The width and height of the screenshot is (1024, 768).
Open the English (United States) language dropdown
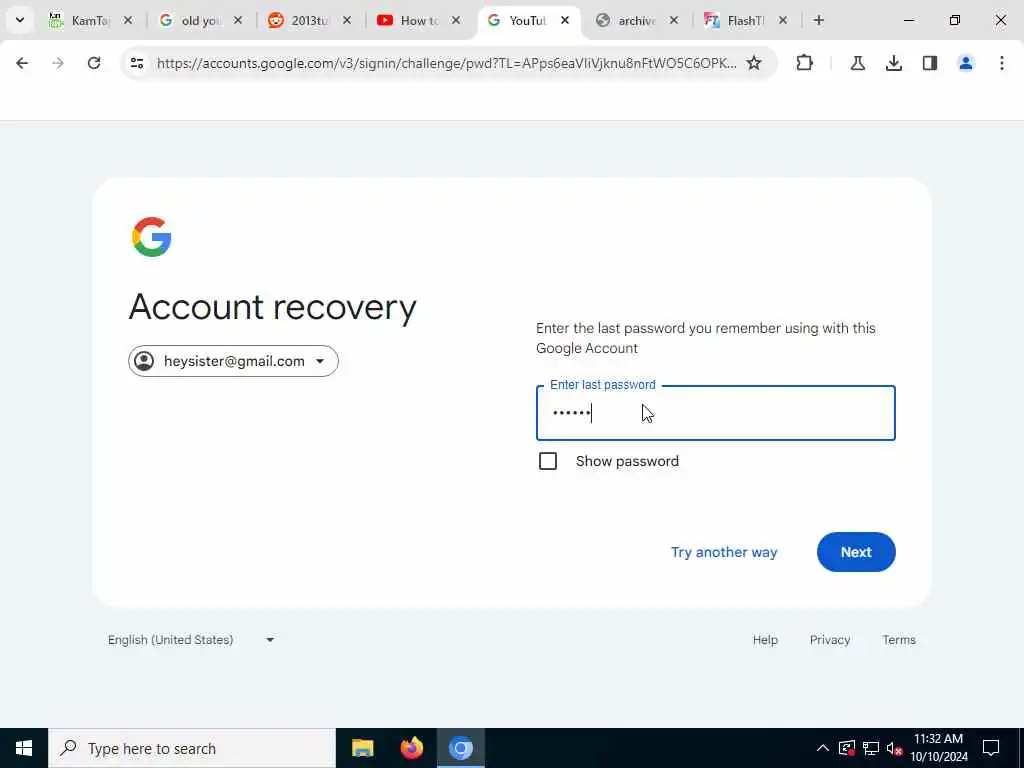pyautogui.click(x=190, y=640)
